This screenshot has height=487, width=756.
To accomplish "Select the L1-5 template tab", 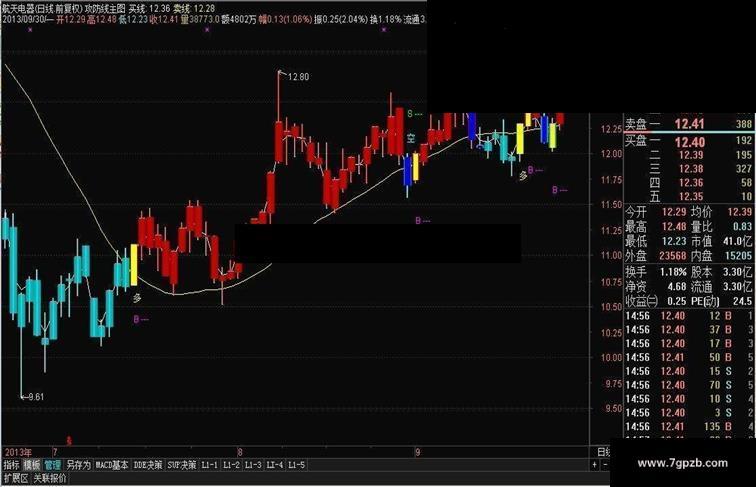I will pos(297,465).
